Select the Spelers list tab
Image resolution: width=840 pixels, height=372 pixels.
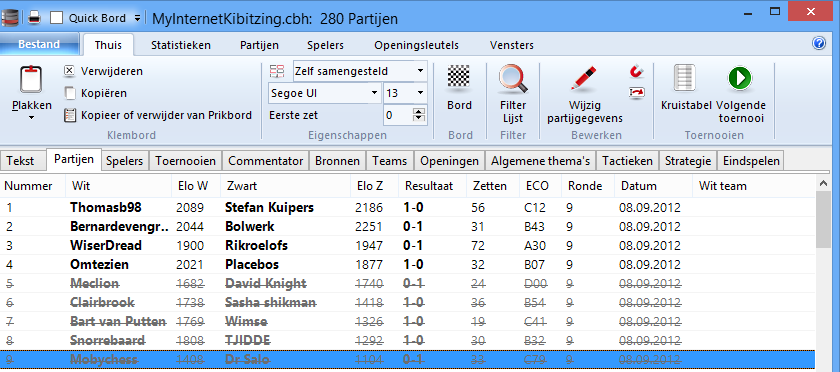point(124,161)
